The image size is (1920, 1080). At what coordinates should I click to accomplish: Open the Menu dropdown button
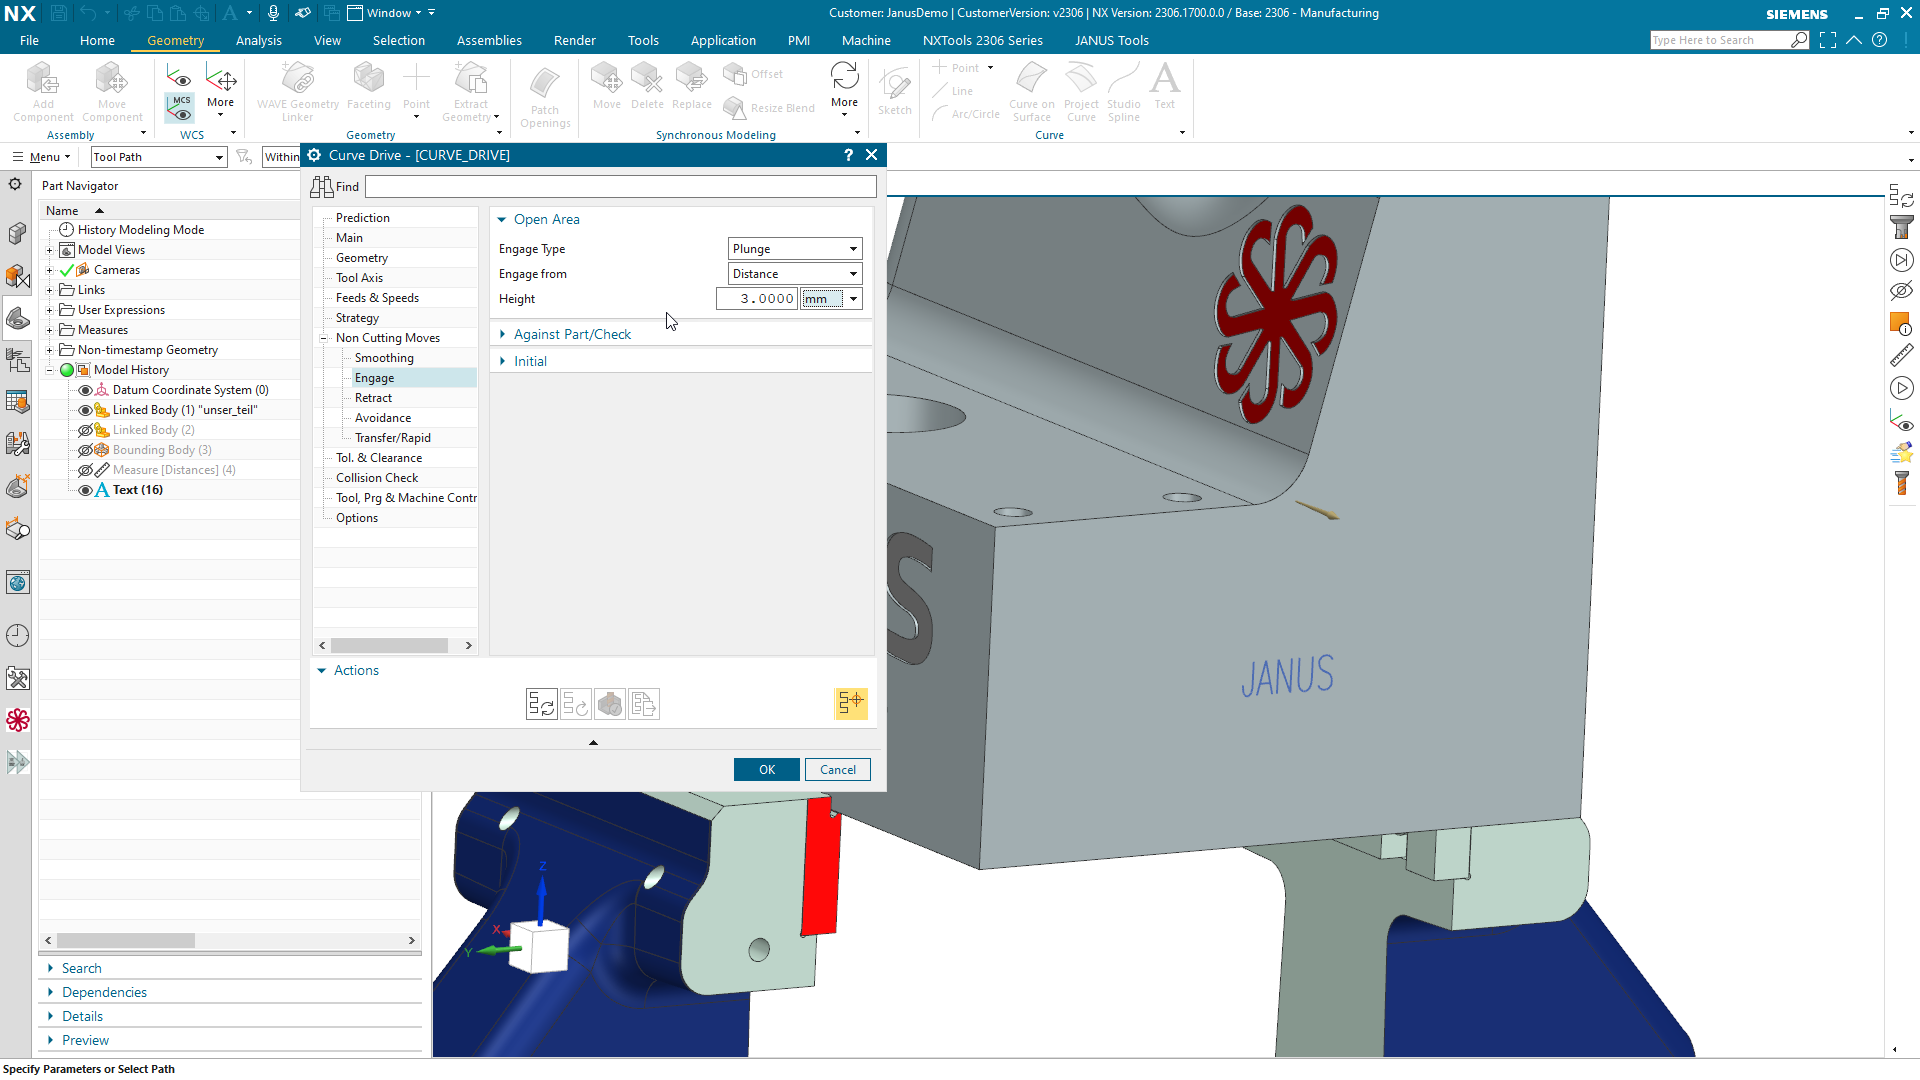[41, 157]
